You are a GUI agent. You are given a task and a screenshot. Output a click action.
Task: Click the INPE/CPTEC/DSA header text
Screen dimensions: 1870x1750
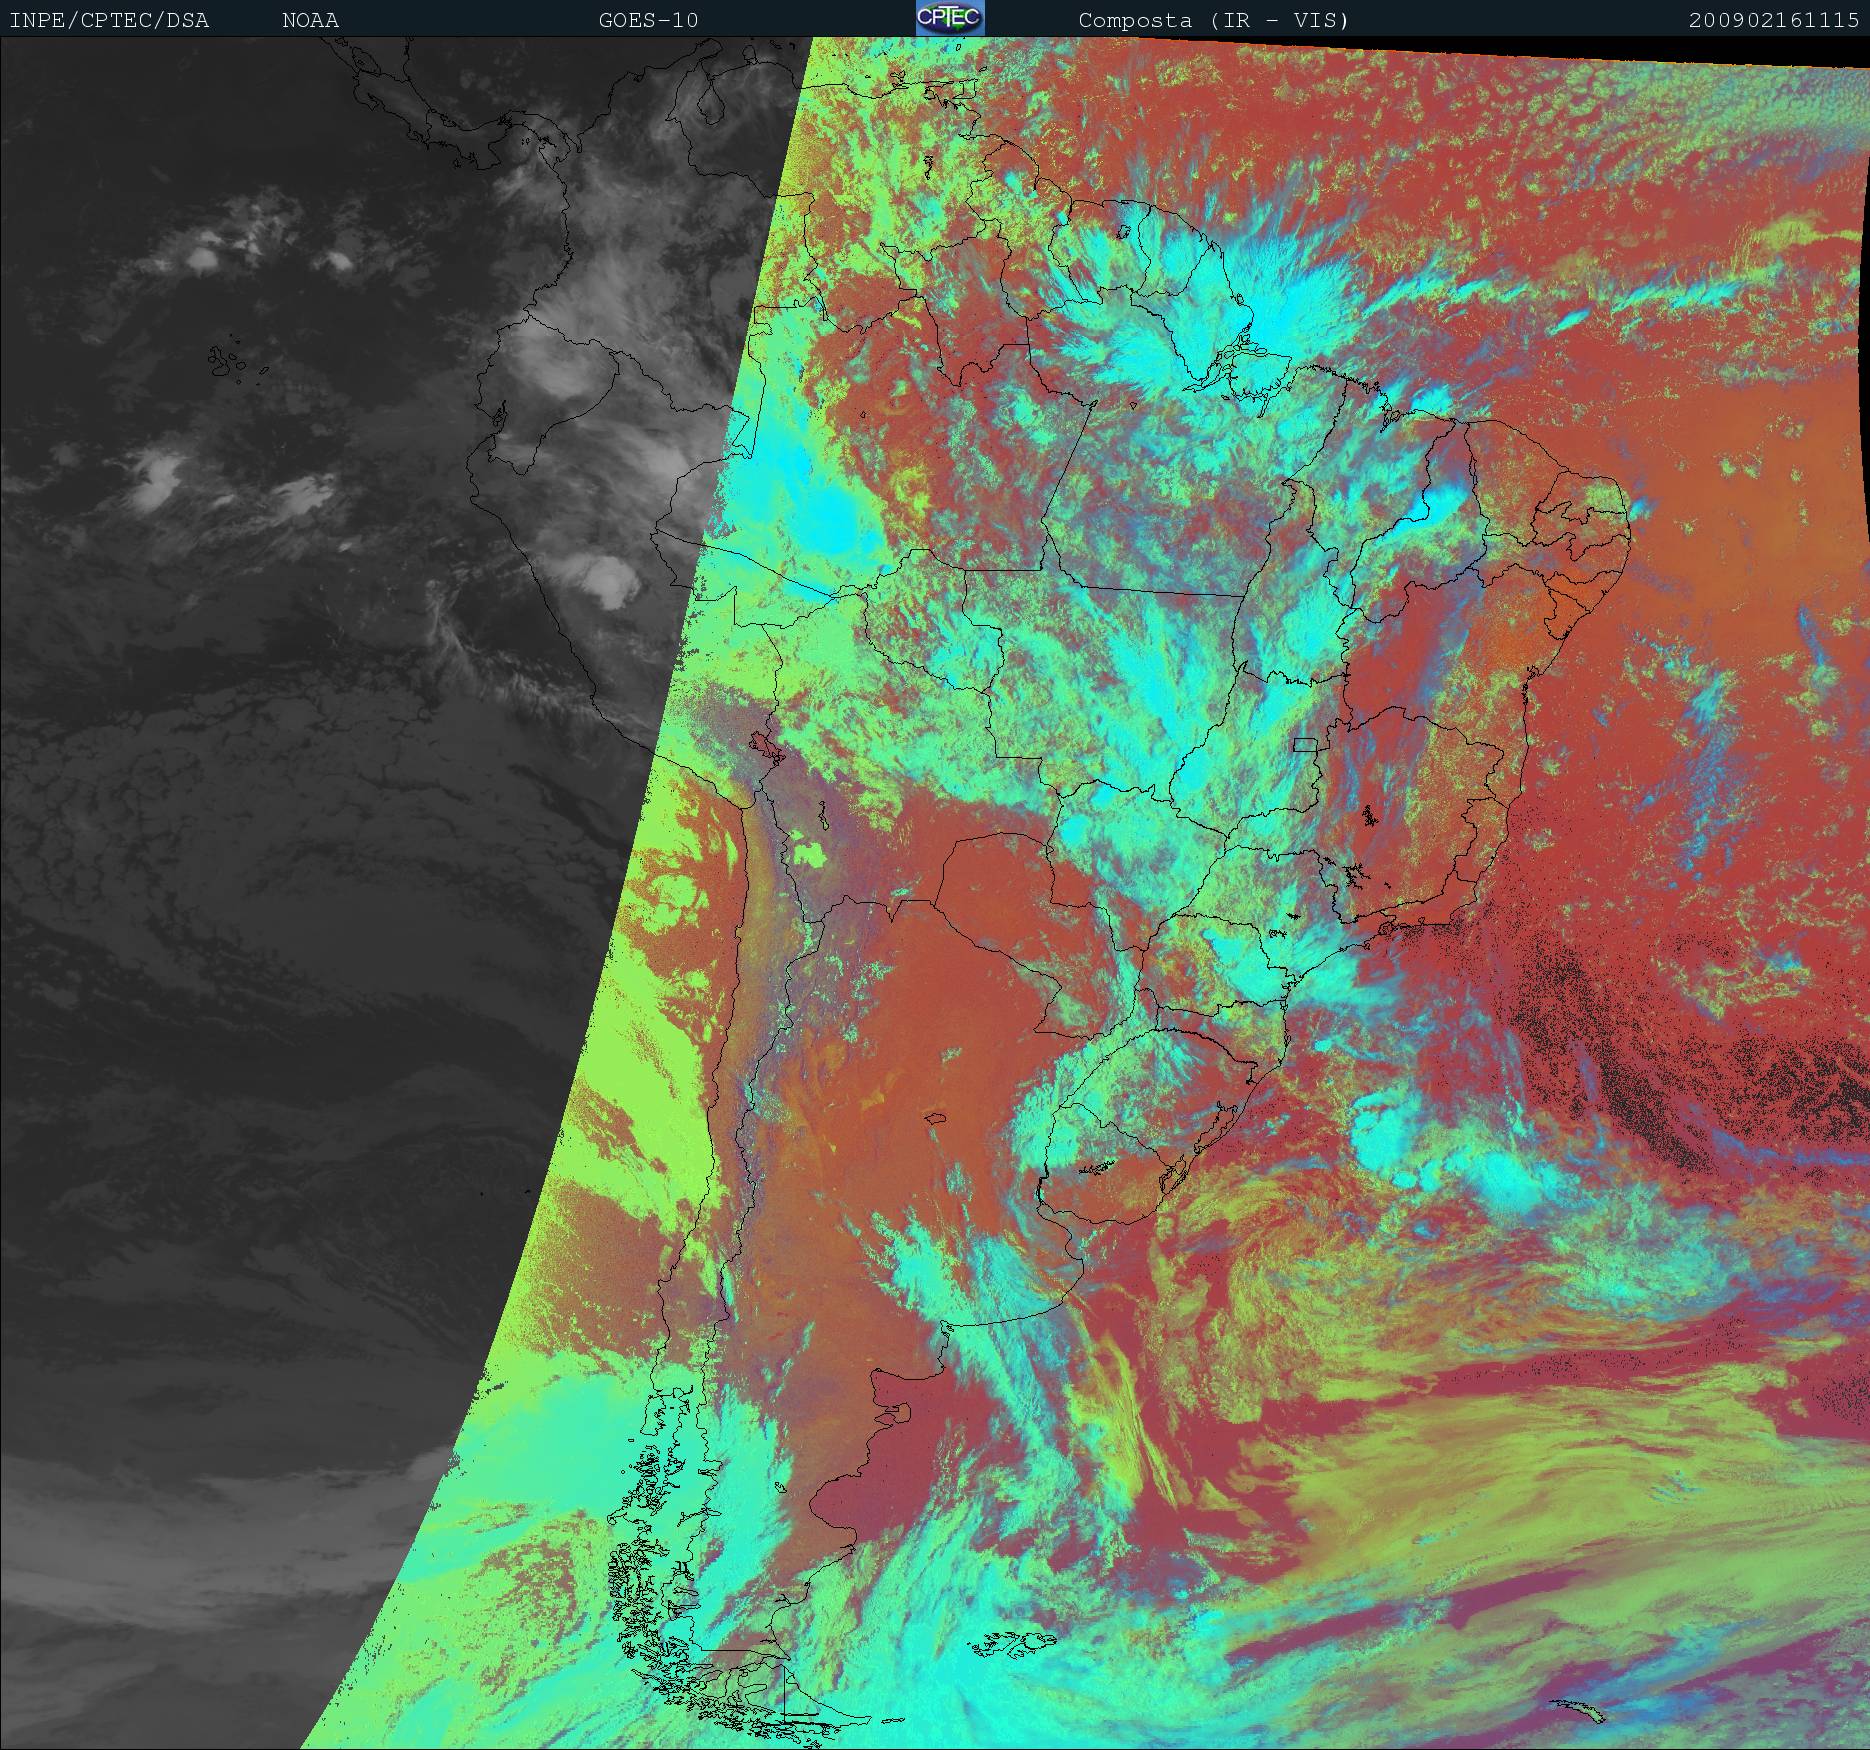(109, 21)
